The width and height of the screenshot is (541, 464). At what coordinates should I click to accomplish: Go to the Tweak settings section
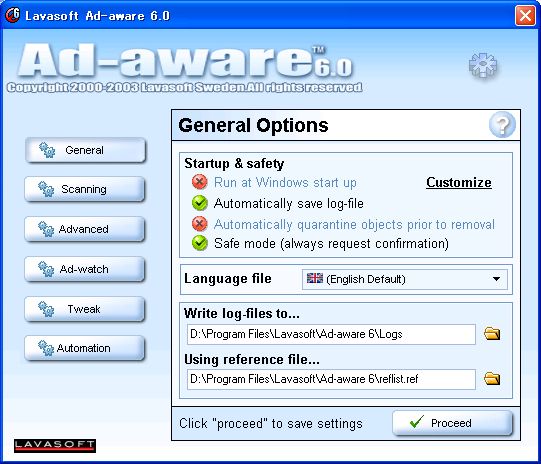pos(85,309)
